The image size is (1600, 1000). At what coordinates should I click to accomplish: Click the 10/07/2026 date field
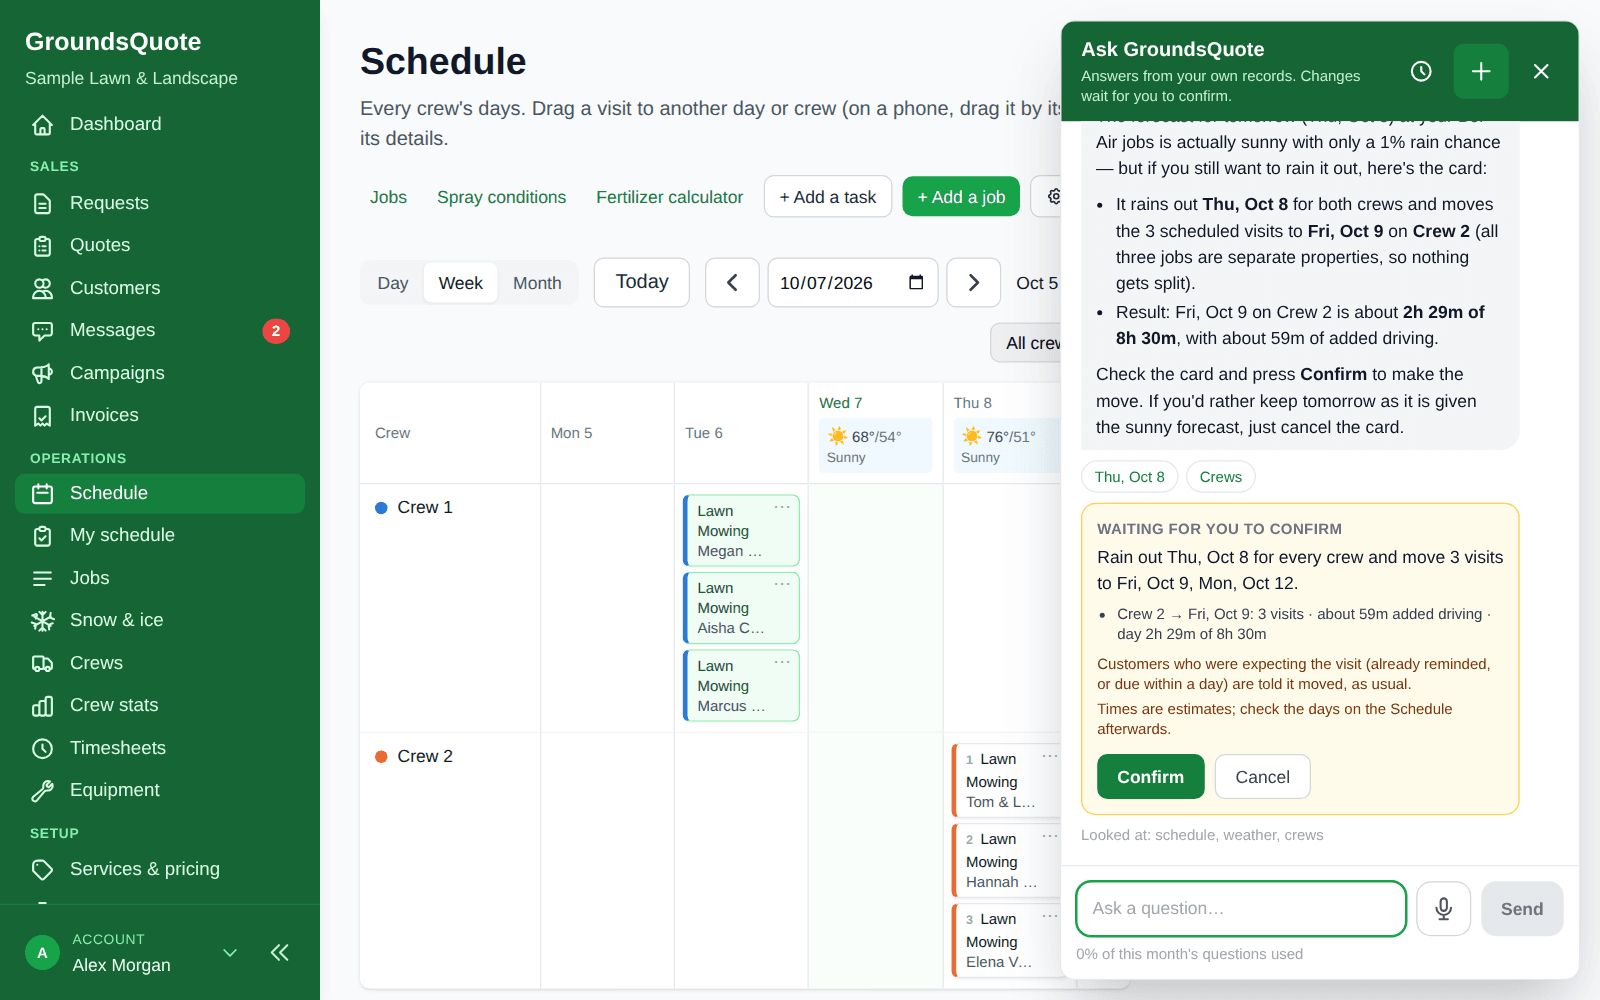[x=852, y=283]
